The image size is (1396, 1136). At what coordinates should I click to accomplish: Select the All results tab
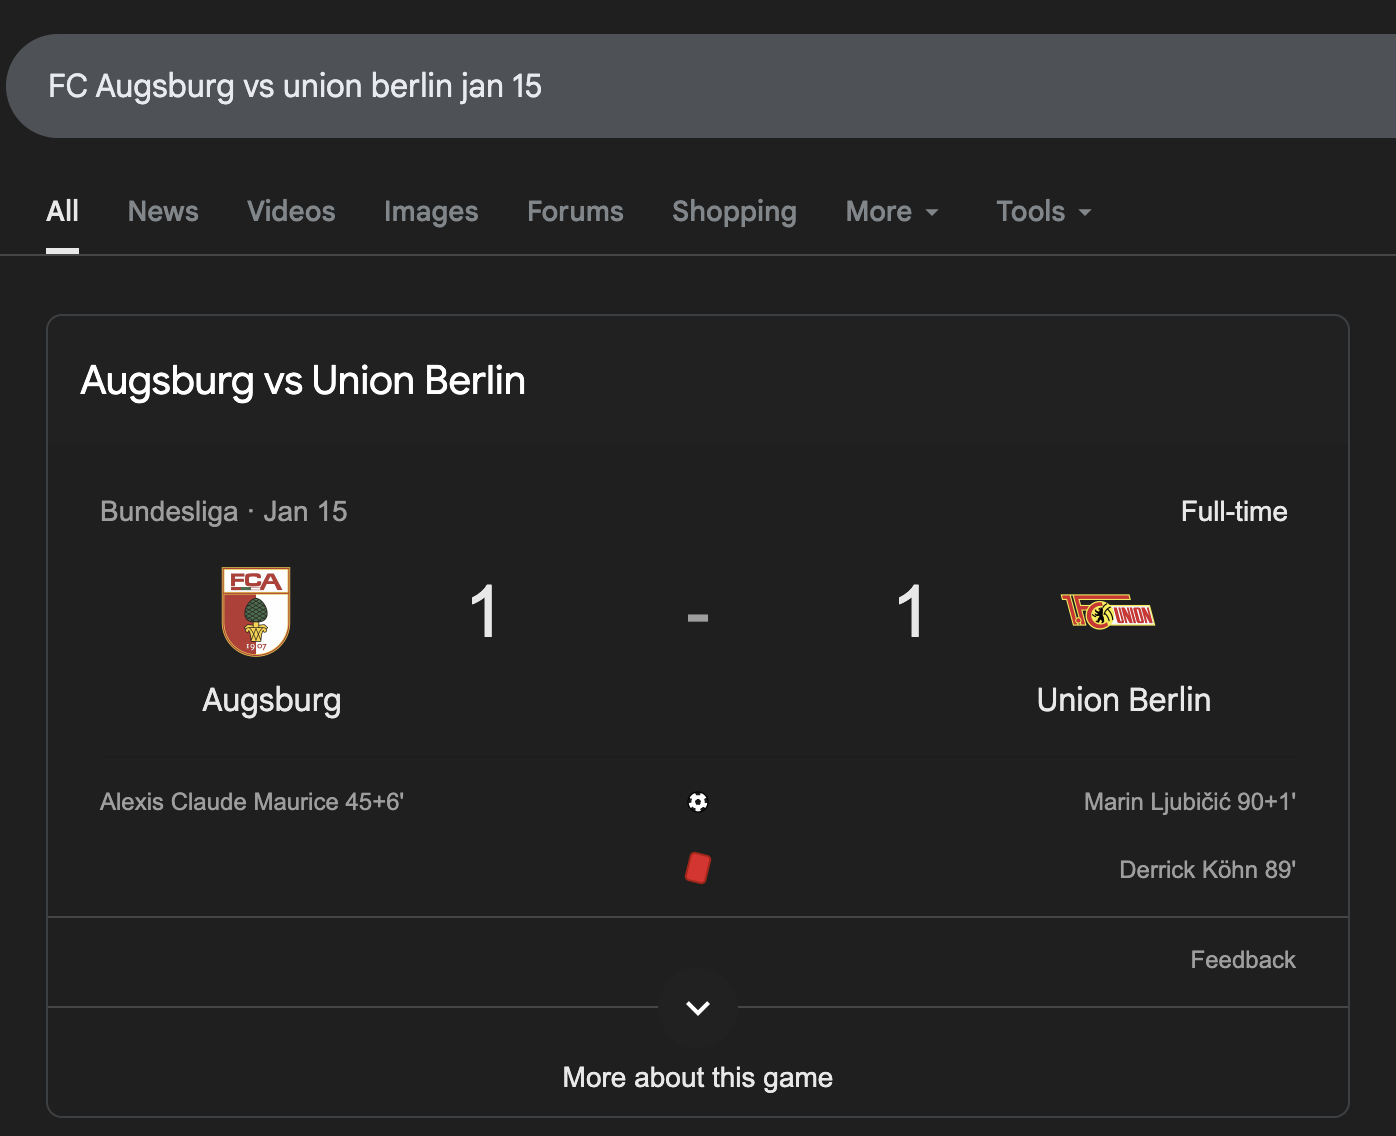click(62, 212)
